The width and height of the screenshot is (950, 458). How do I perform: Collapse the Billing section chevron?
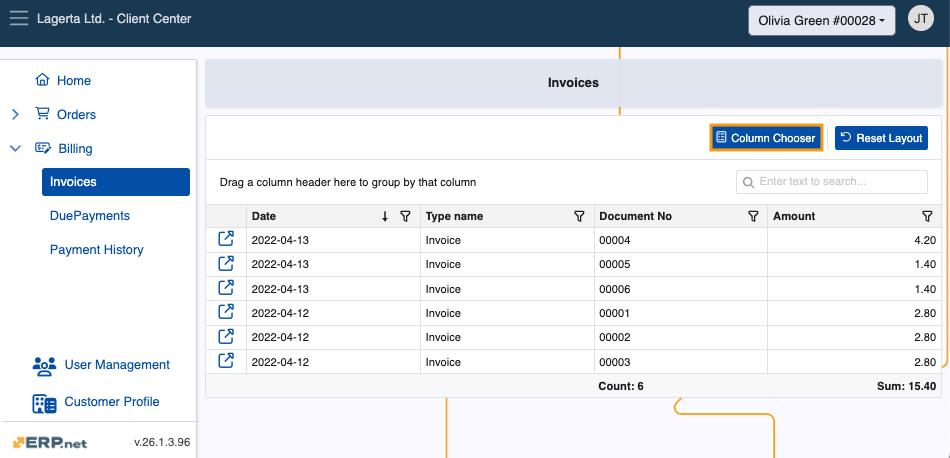click(16, 148)
